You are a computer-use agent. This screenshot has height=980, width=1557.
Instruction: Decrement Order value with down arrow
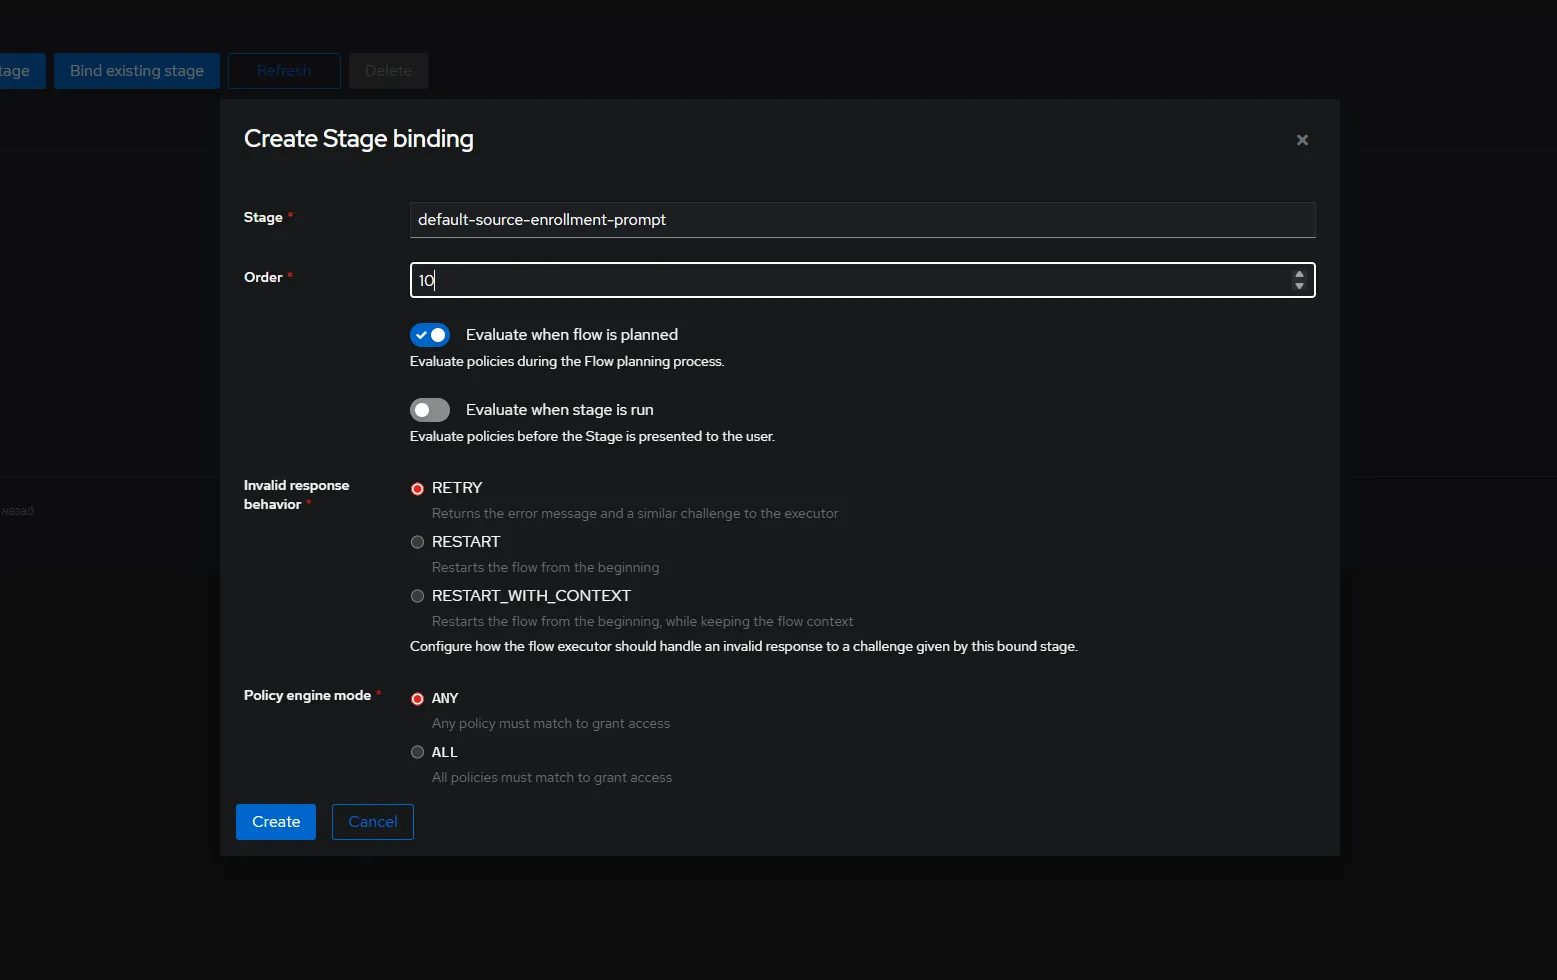(x=1299, y=287)
